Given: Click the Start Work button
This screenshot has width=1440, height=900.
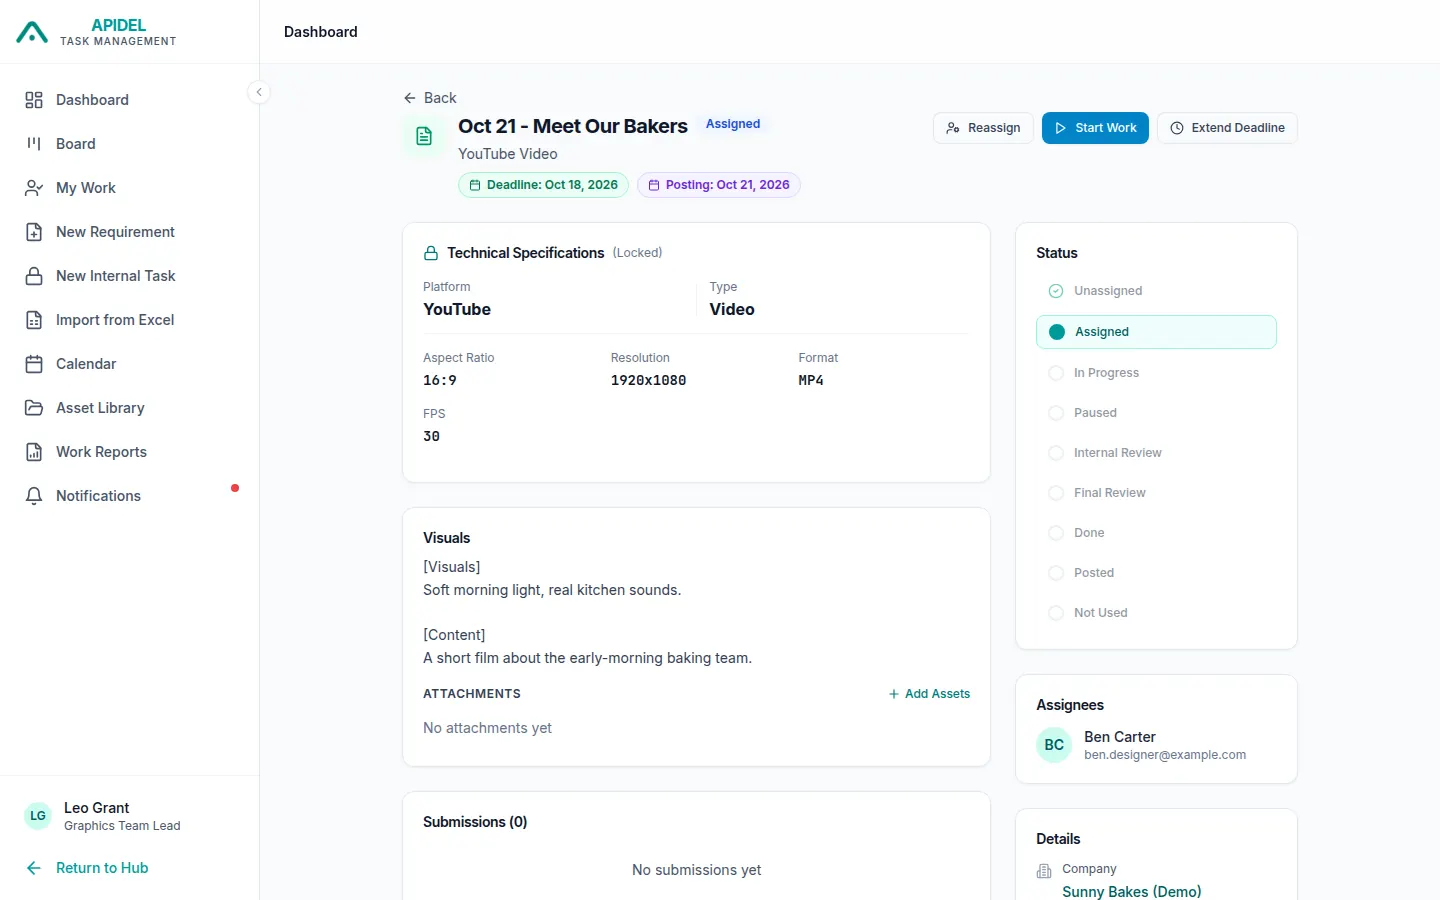Looking at the screenshot, I should coord(1095,128).
